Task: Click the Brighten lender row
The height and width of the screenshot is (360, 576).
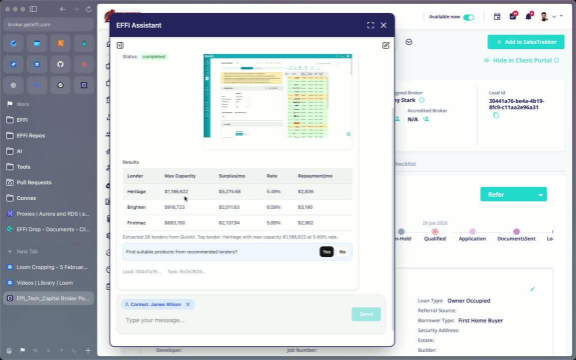Action: [237, 207]
